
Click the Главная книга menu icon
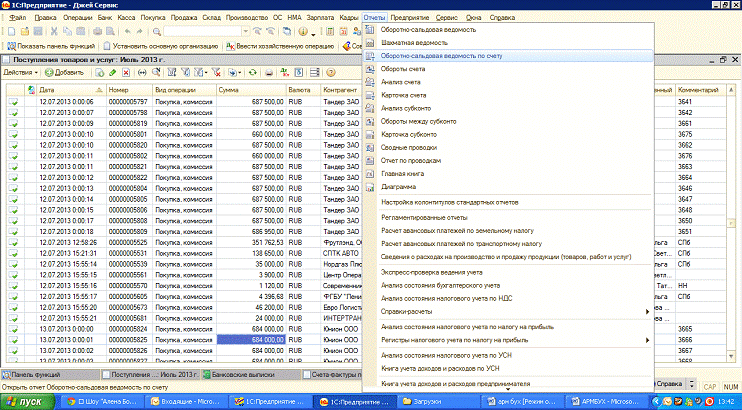(372, 173)
